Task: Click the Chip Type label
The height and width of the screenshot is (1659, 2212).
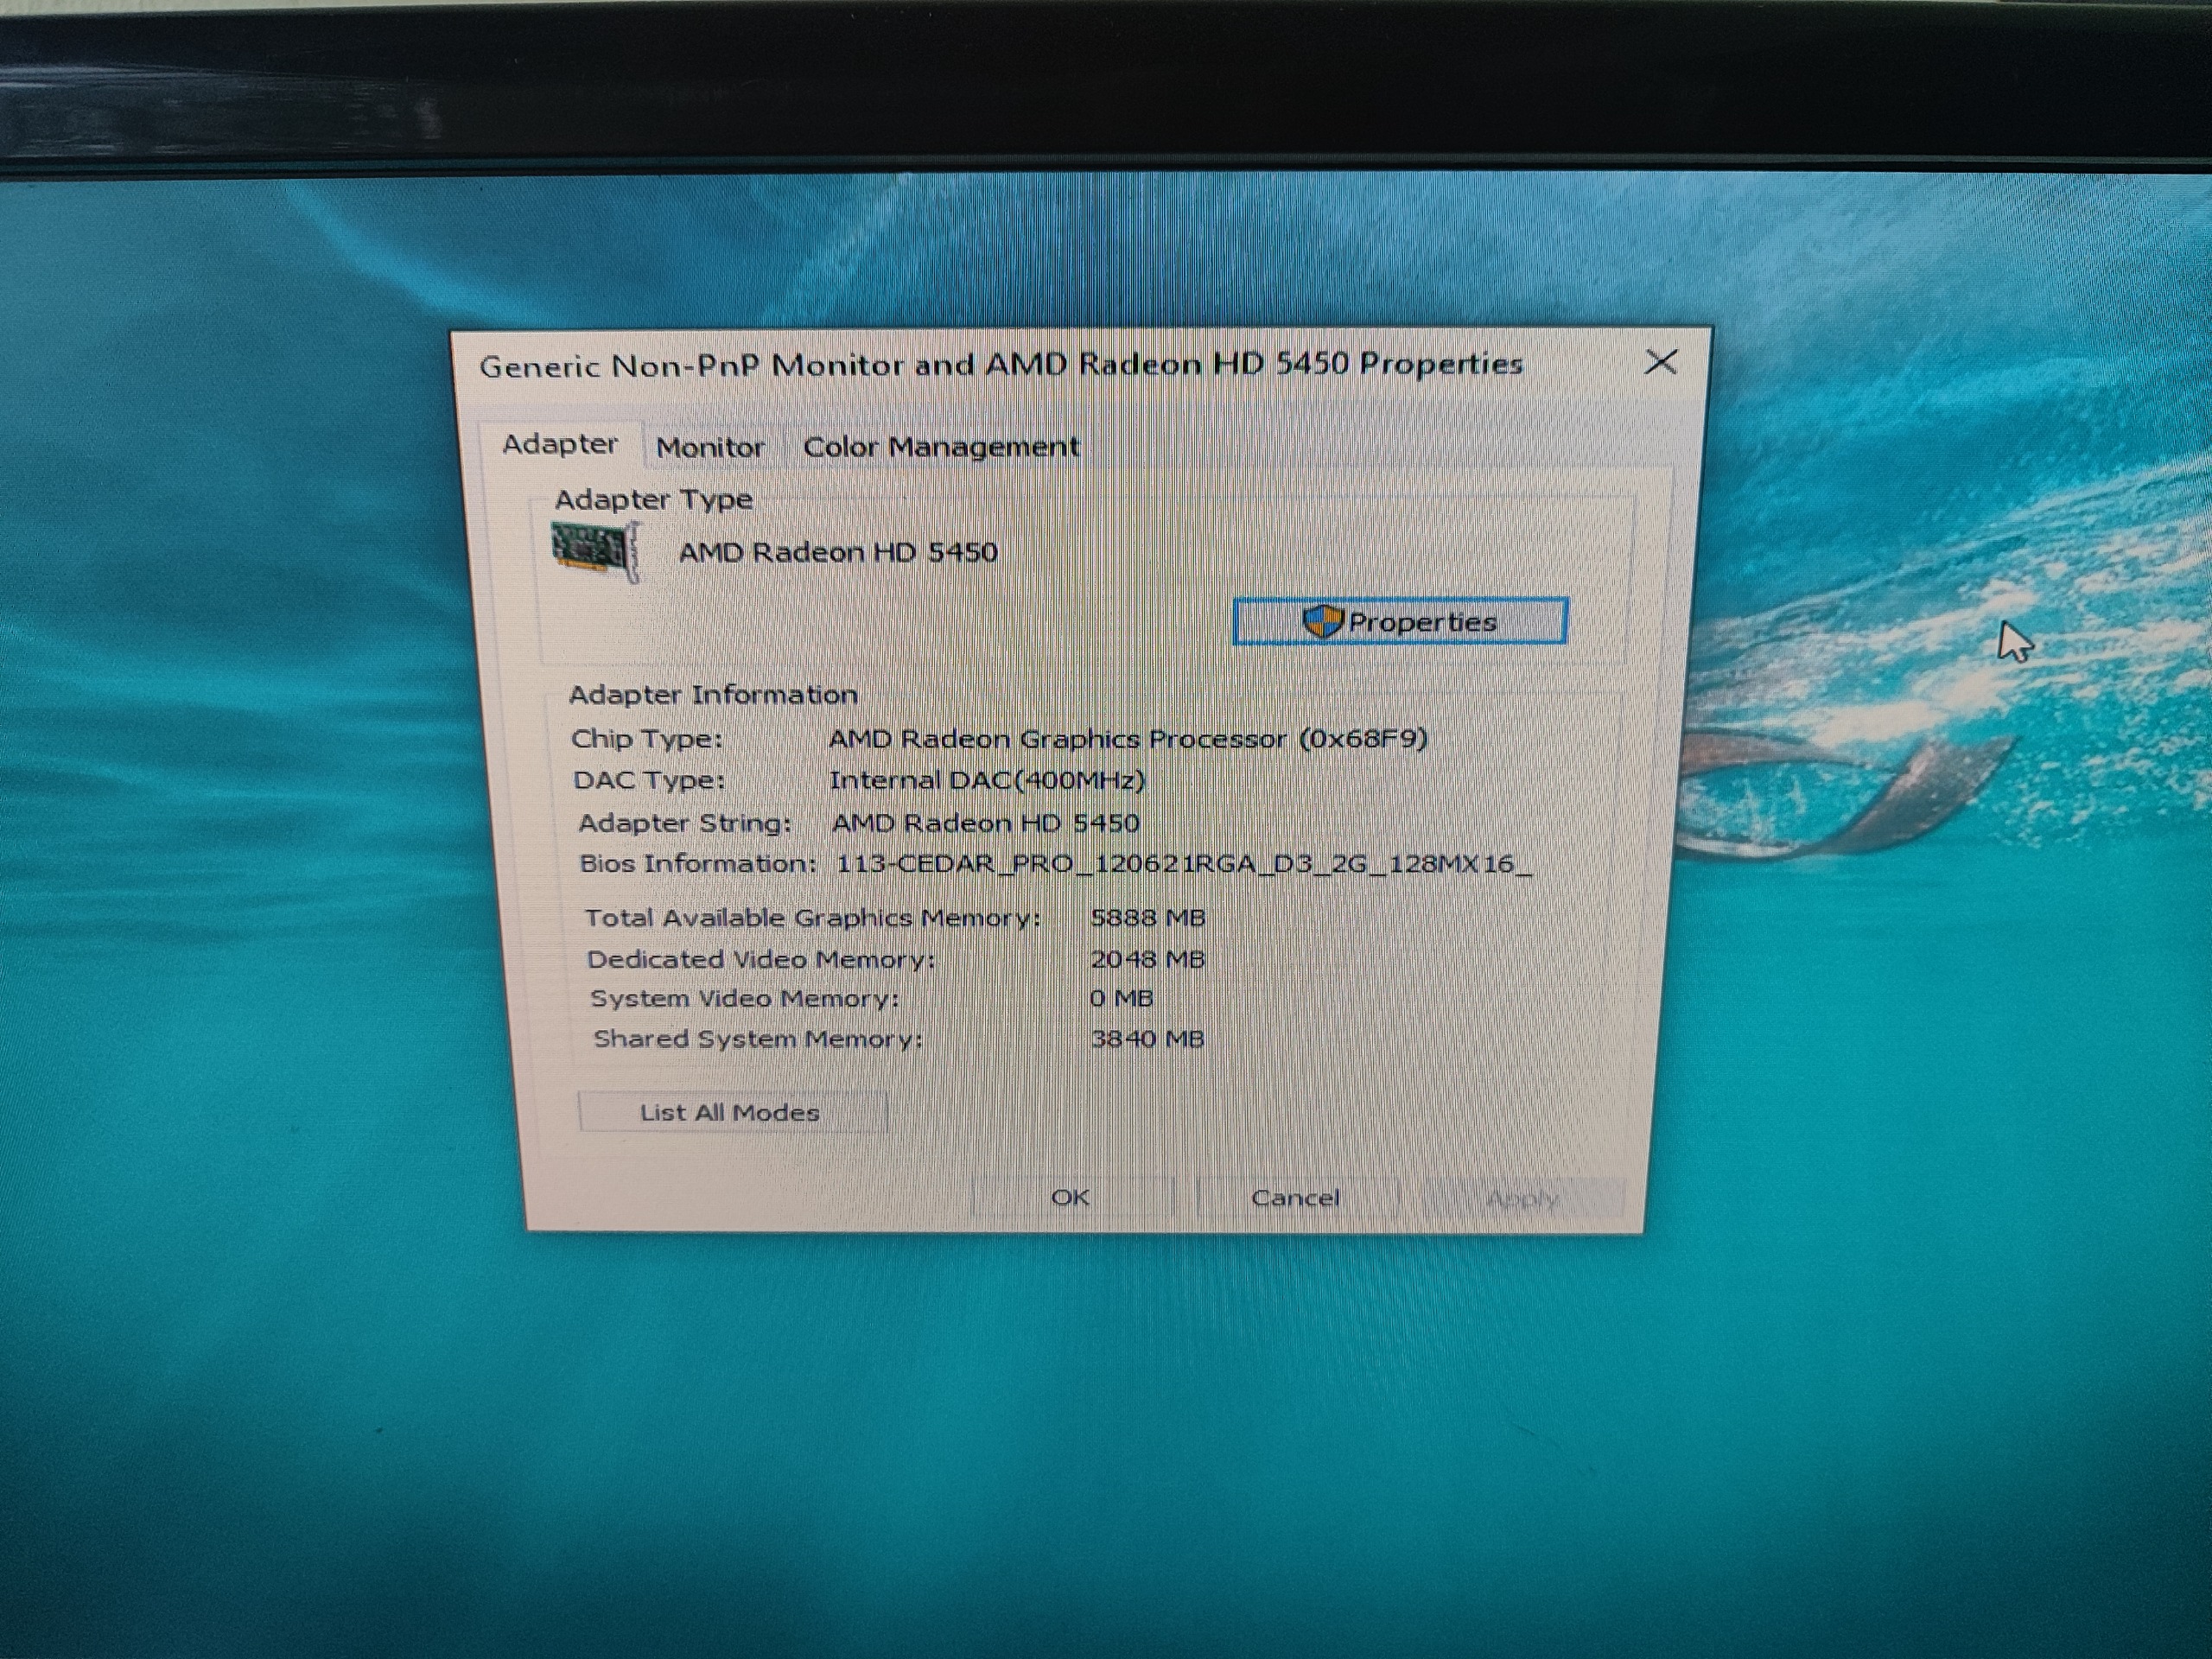Action: (x=646, y=739)
